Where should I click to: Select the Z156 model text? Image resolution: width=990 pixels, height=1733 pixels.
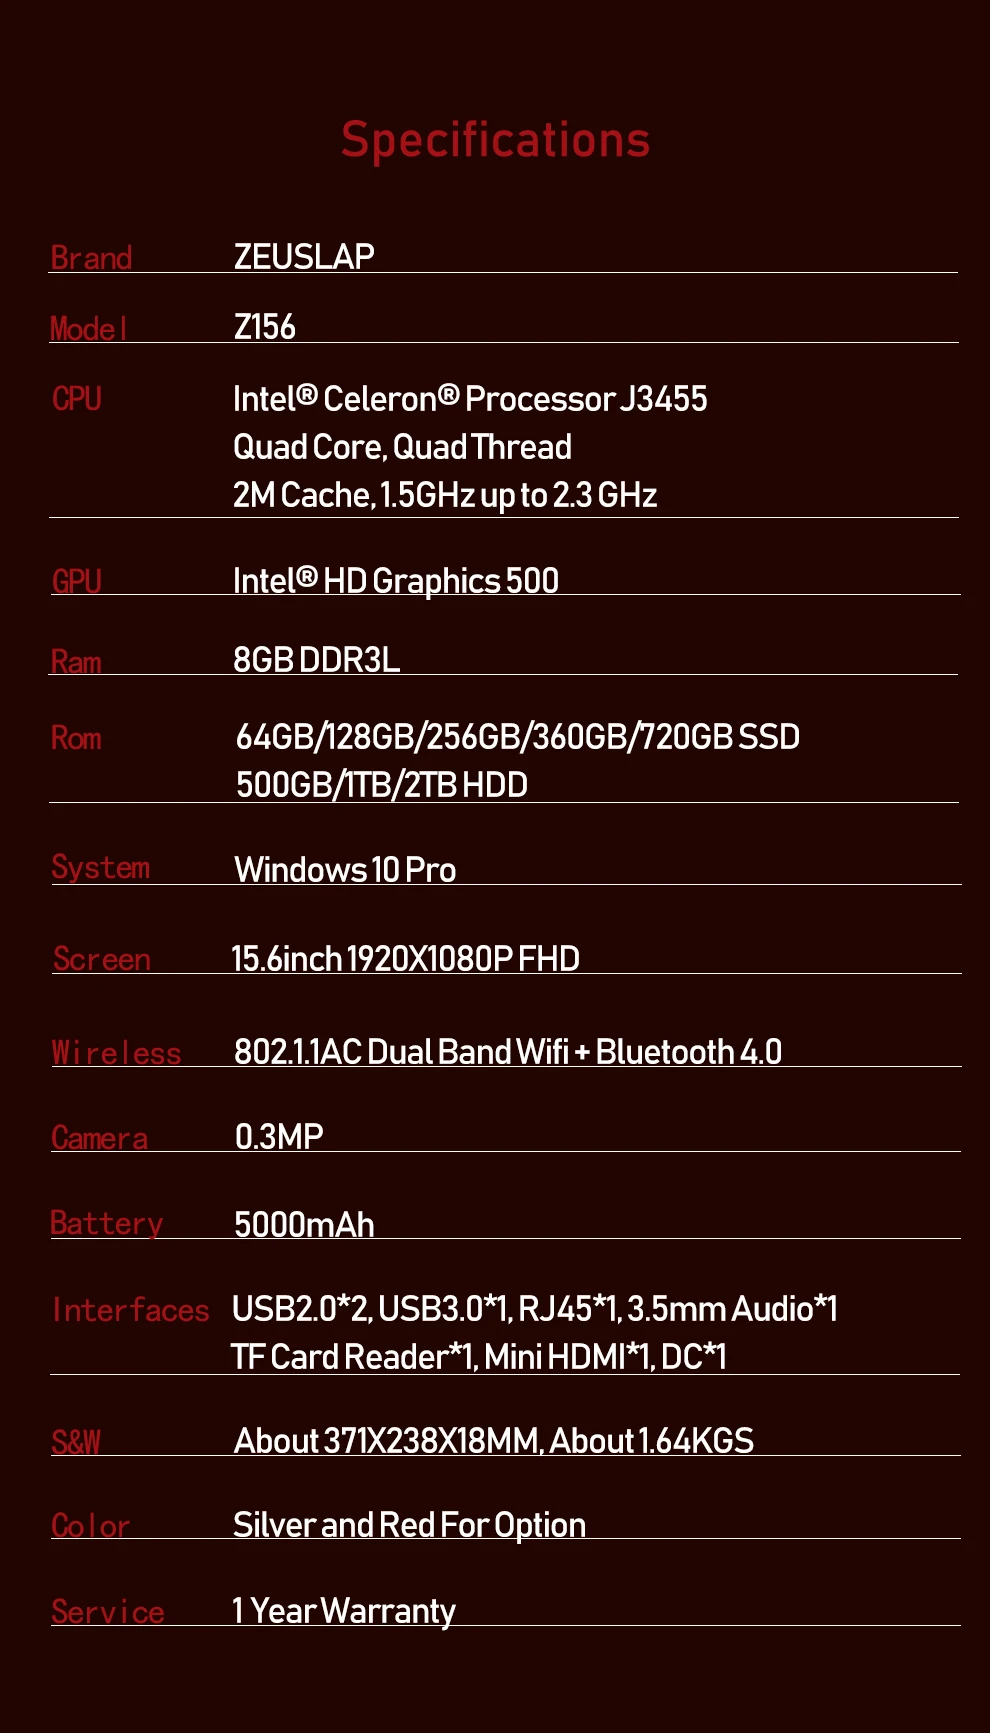[x=264, y=327]
